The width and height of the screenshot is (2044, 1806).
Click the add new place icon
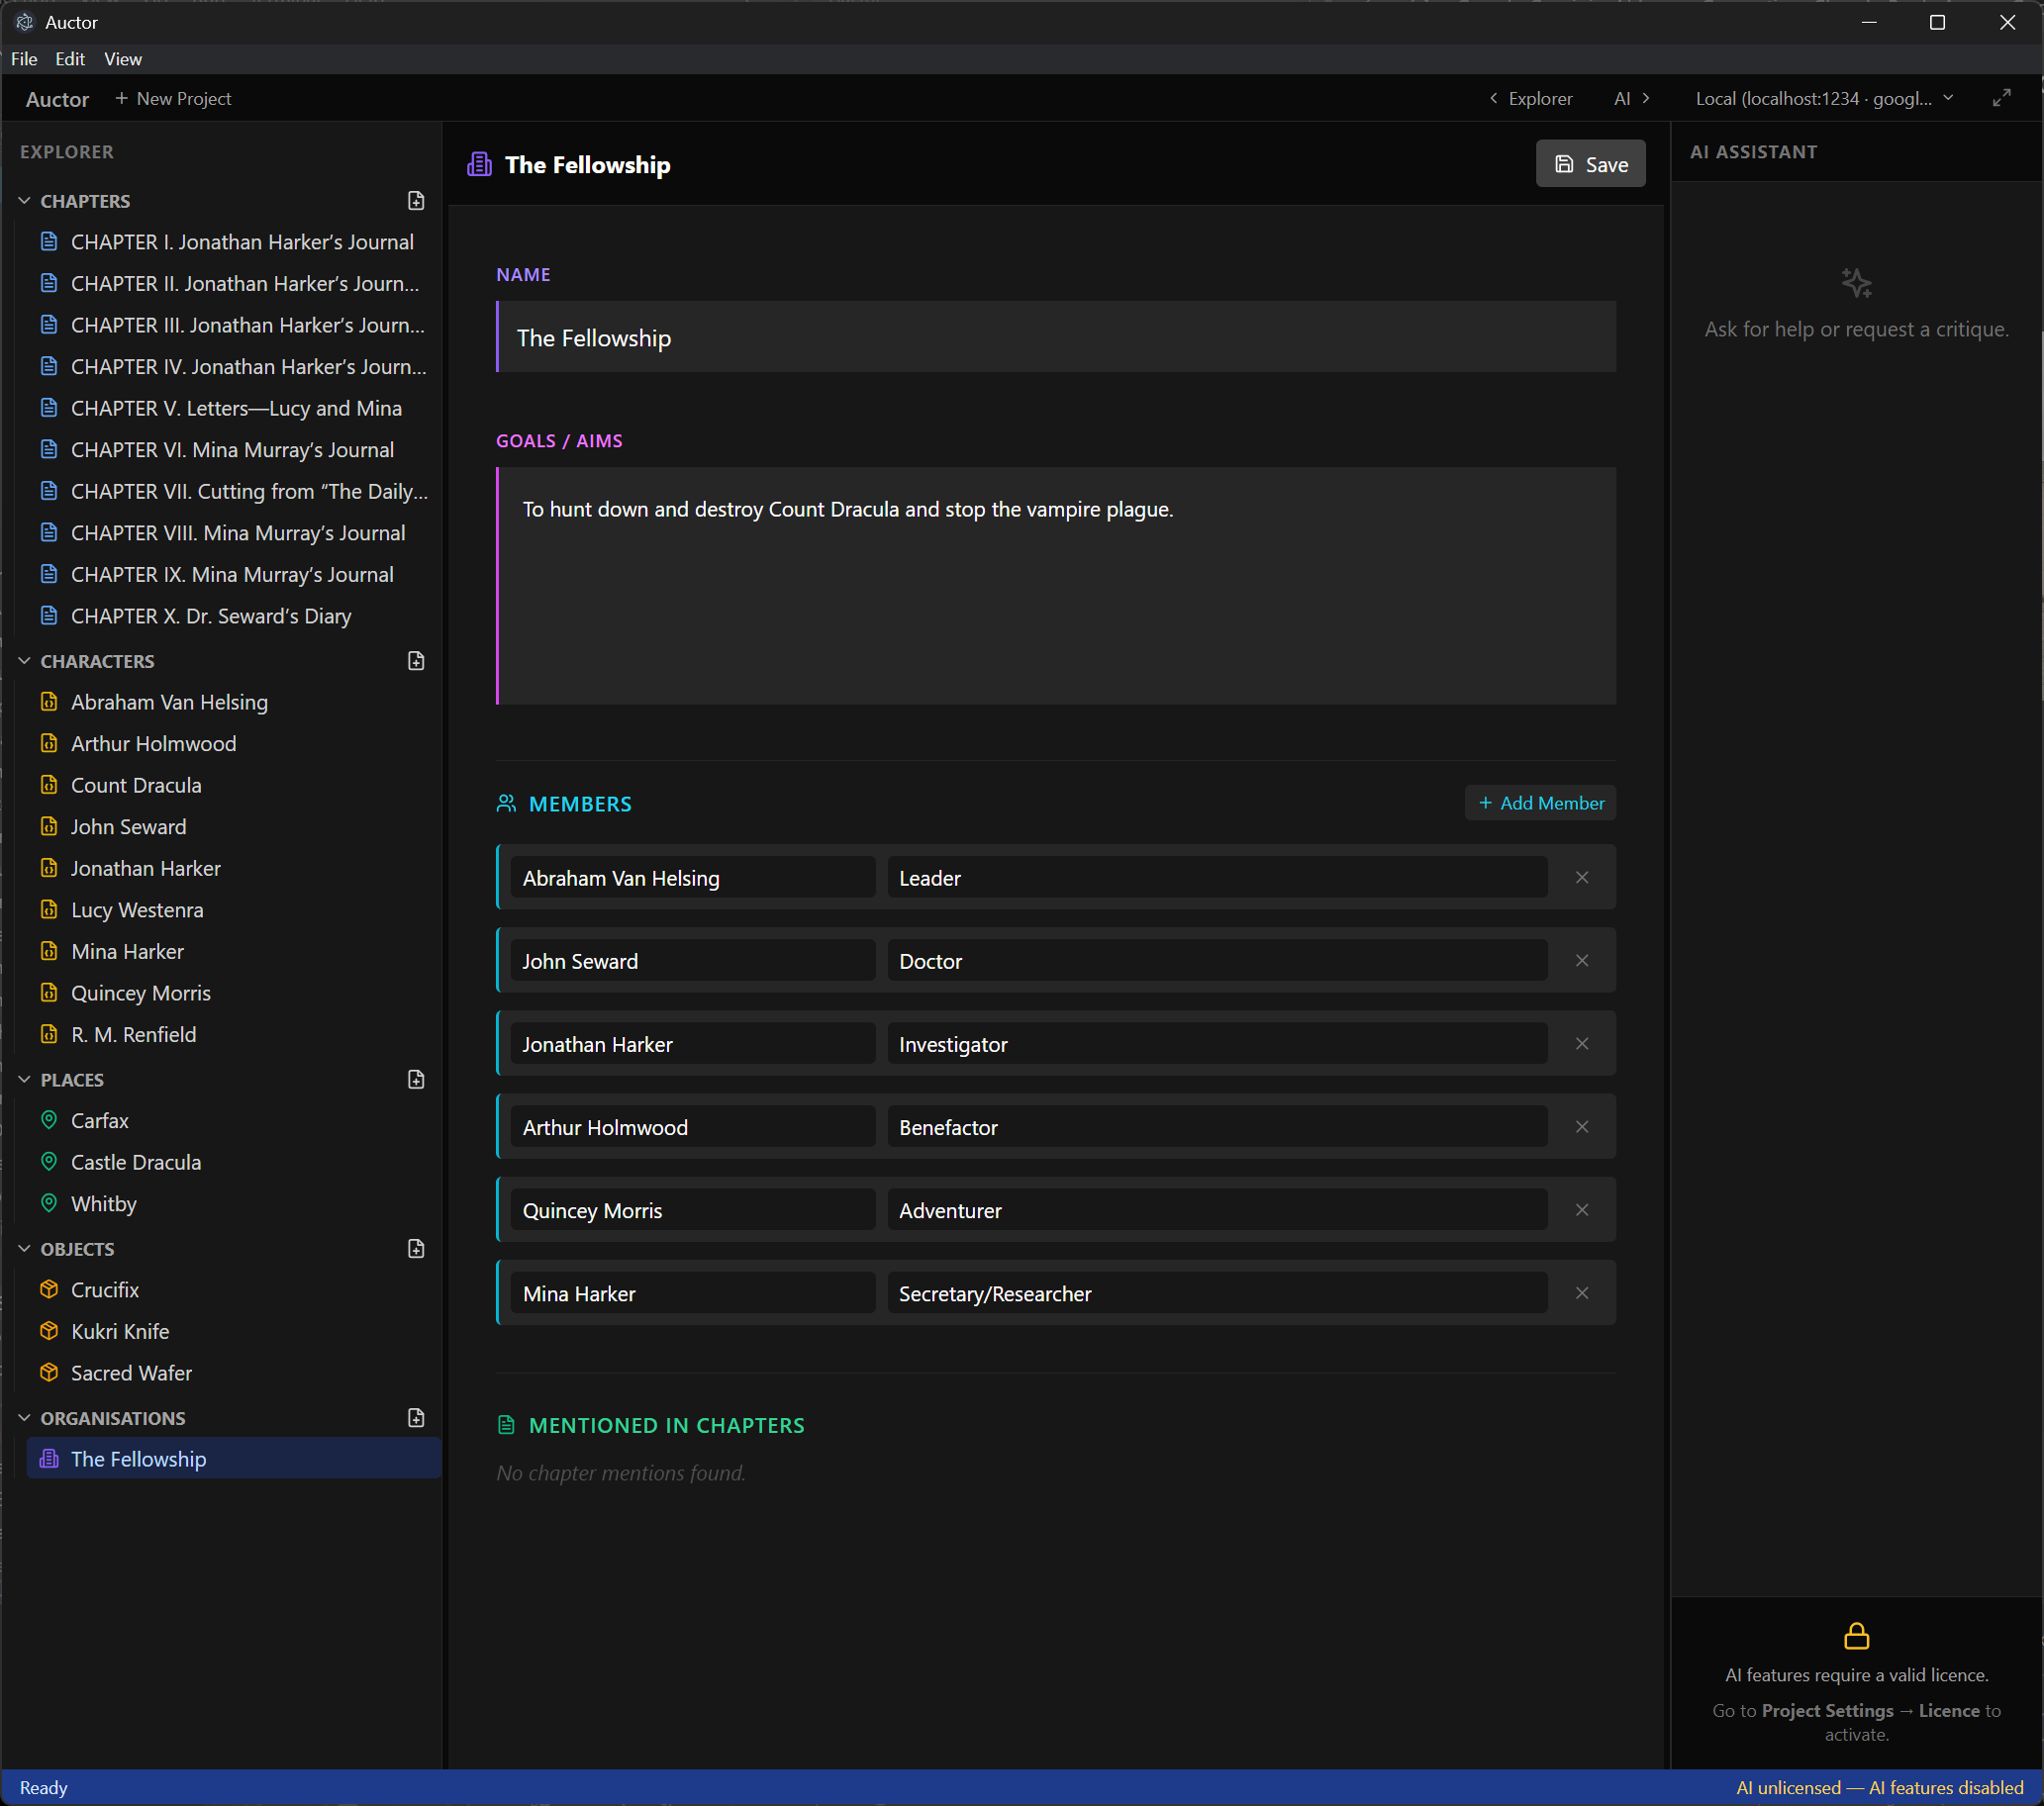click(x=416, y=1080)
